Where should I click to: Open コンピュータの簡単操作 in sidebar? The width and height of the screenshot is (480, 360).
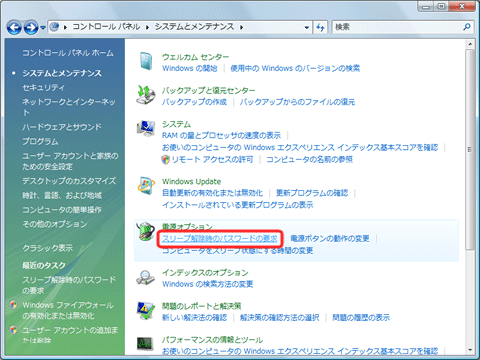pyautogui.click(x=62, y=210)
